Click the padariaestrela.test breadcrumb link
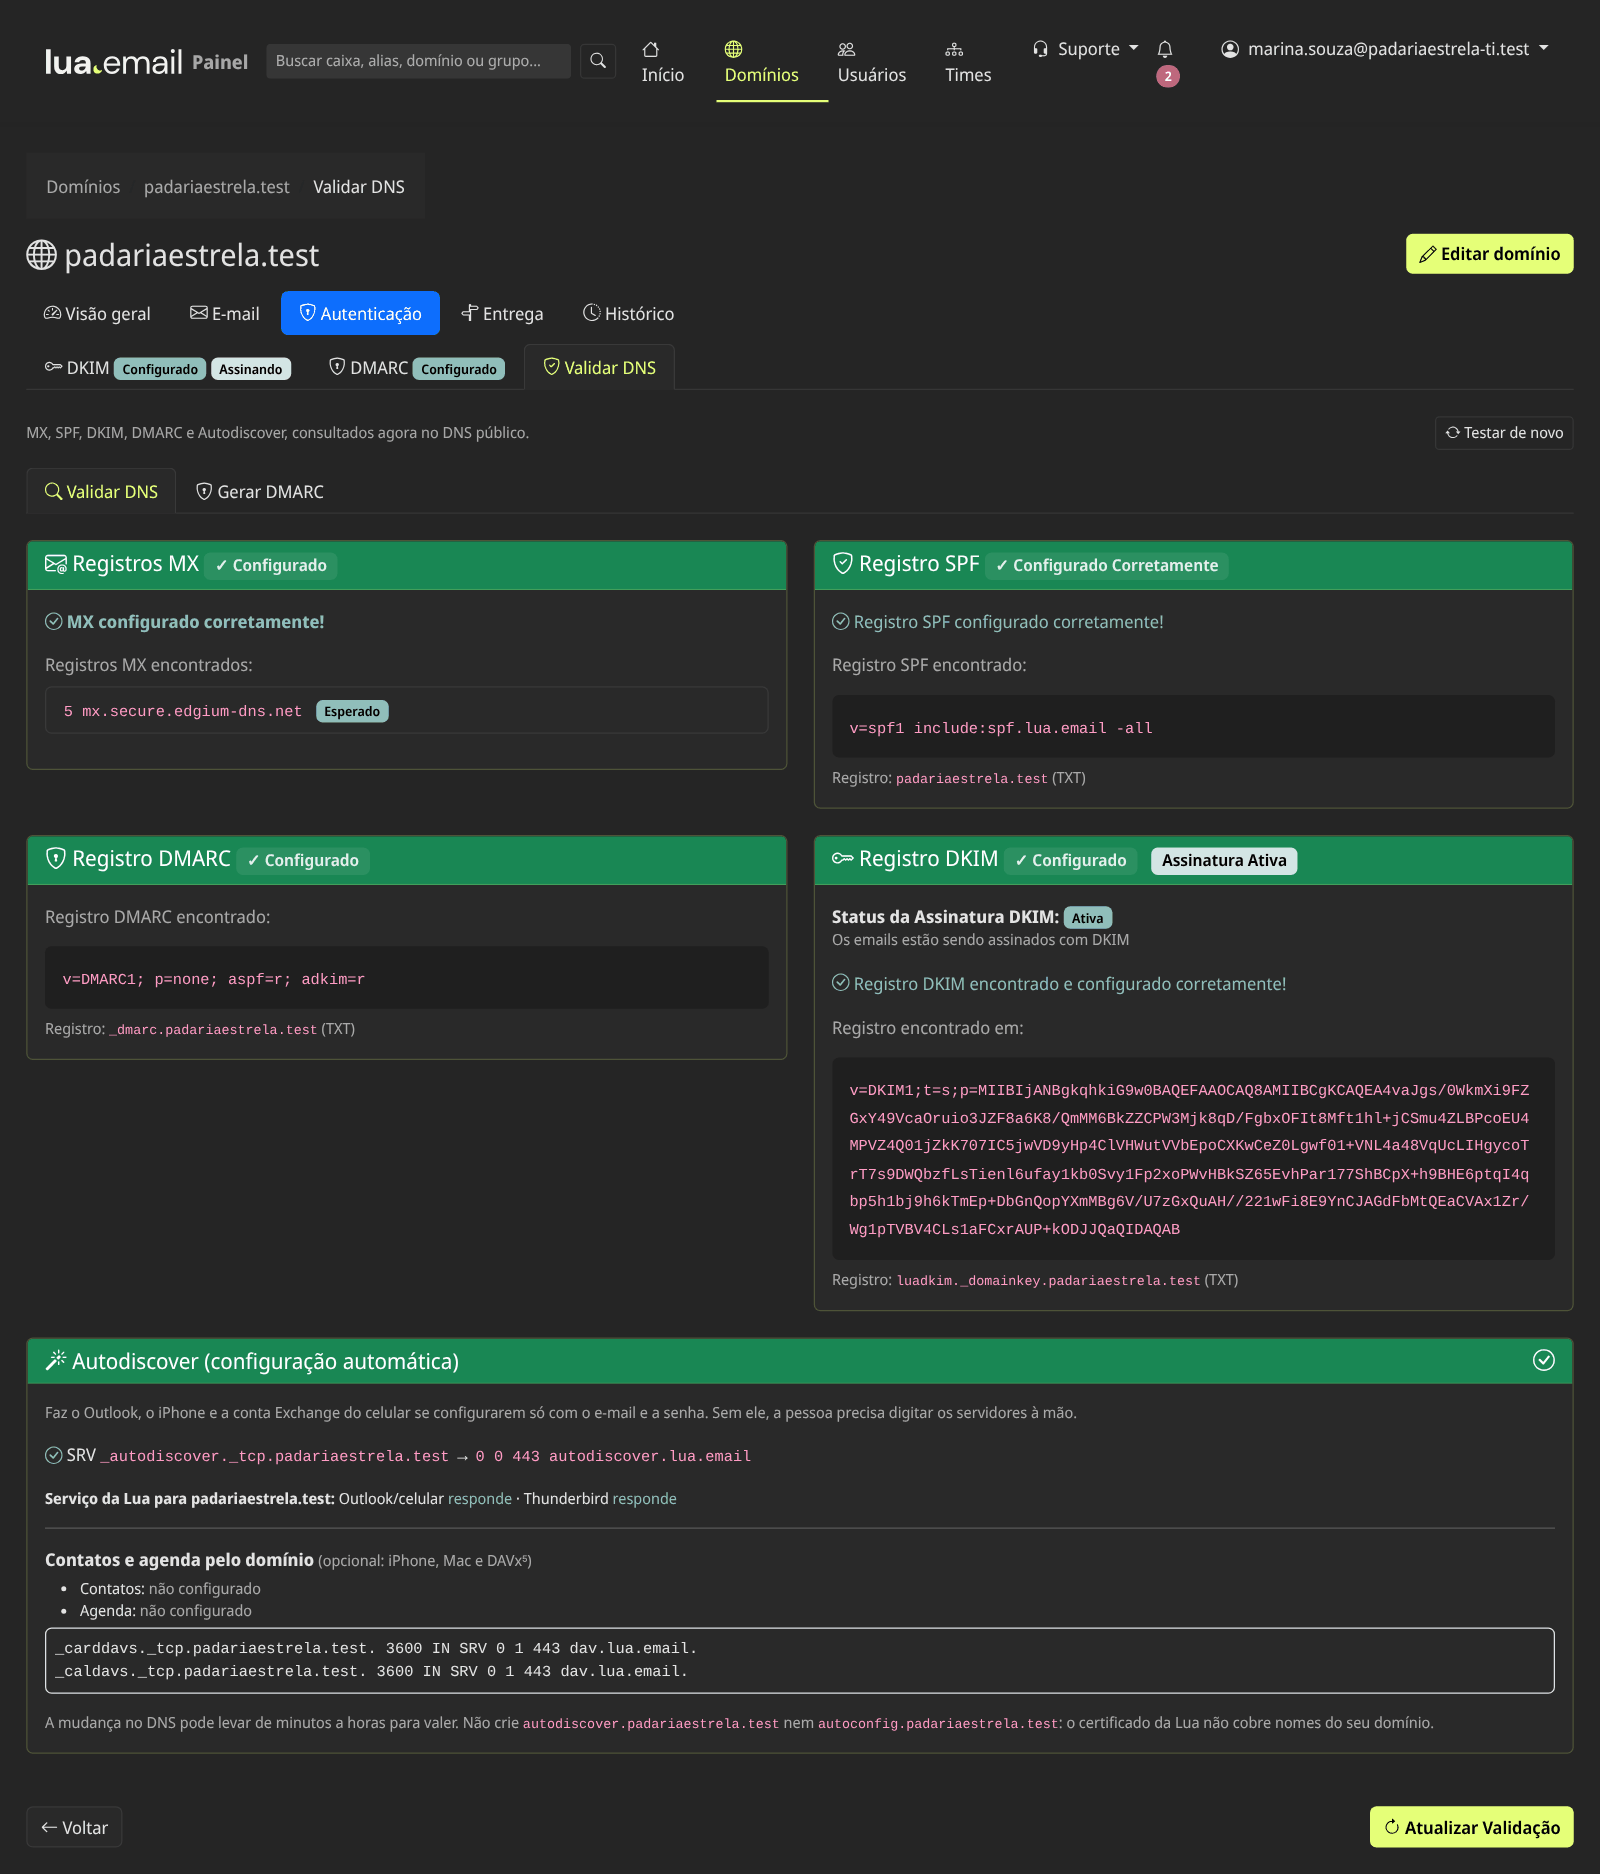Screen dimensions: 1600x1874 tap(217, 187)
